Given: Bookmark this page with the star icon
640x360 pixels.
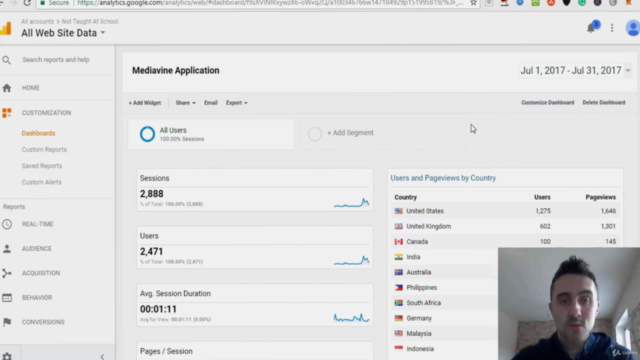Looking at the screenshot, I should [x=473, y=3].
